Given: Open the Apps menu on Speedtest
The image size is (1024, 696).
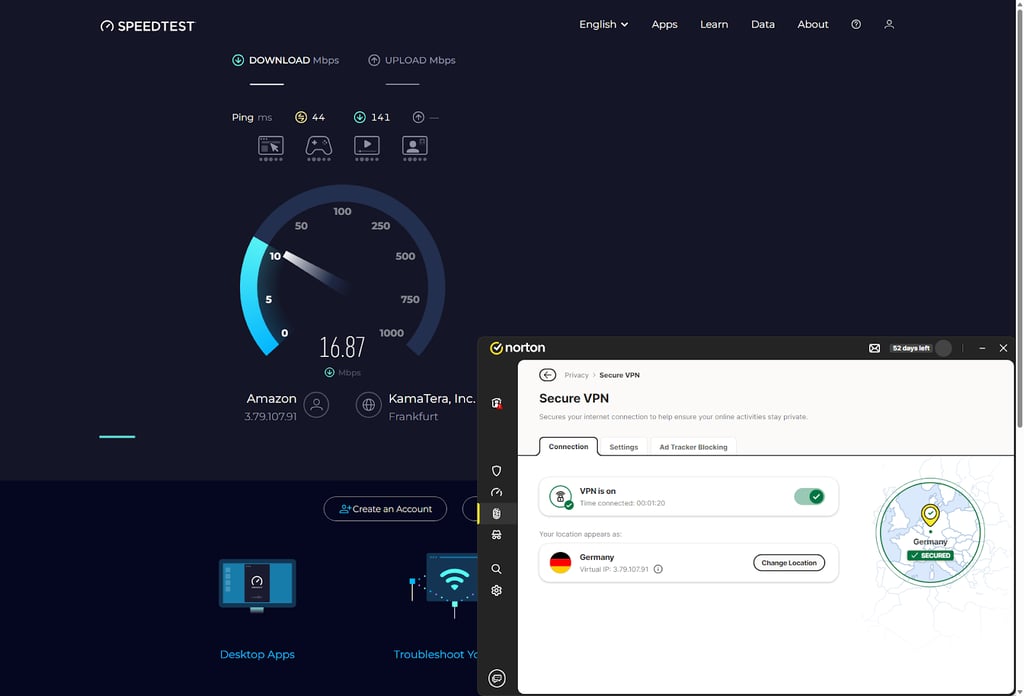Looking at the screenshot, I should pos(664,24).
